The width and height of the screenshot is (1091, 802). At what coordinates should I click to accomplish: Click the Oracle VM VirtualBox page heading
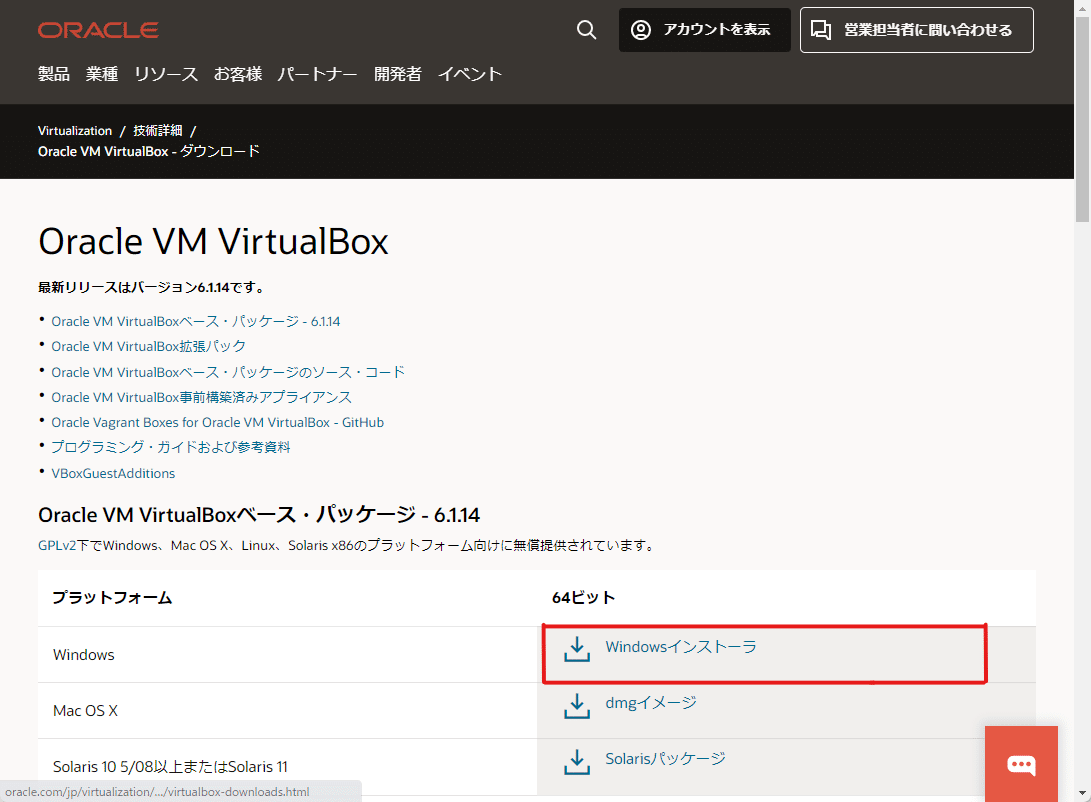coord(213,241)
